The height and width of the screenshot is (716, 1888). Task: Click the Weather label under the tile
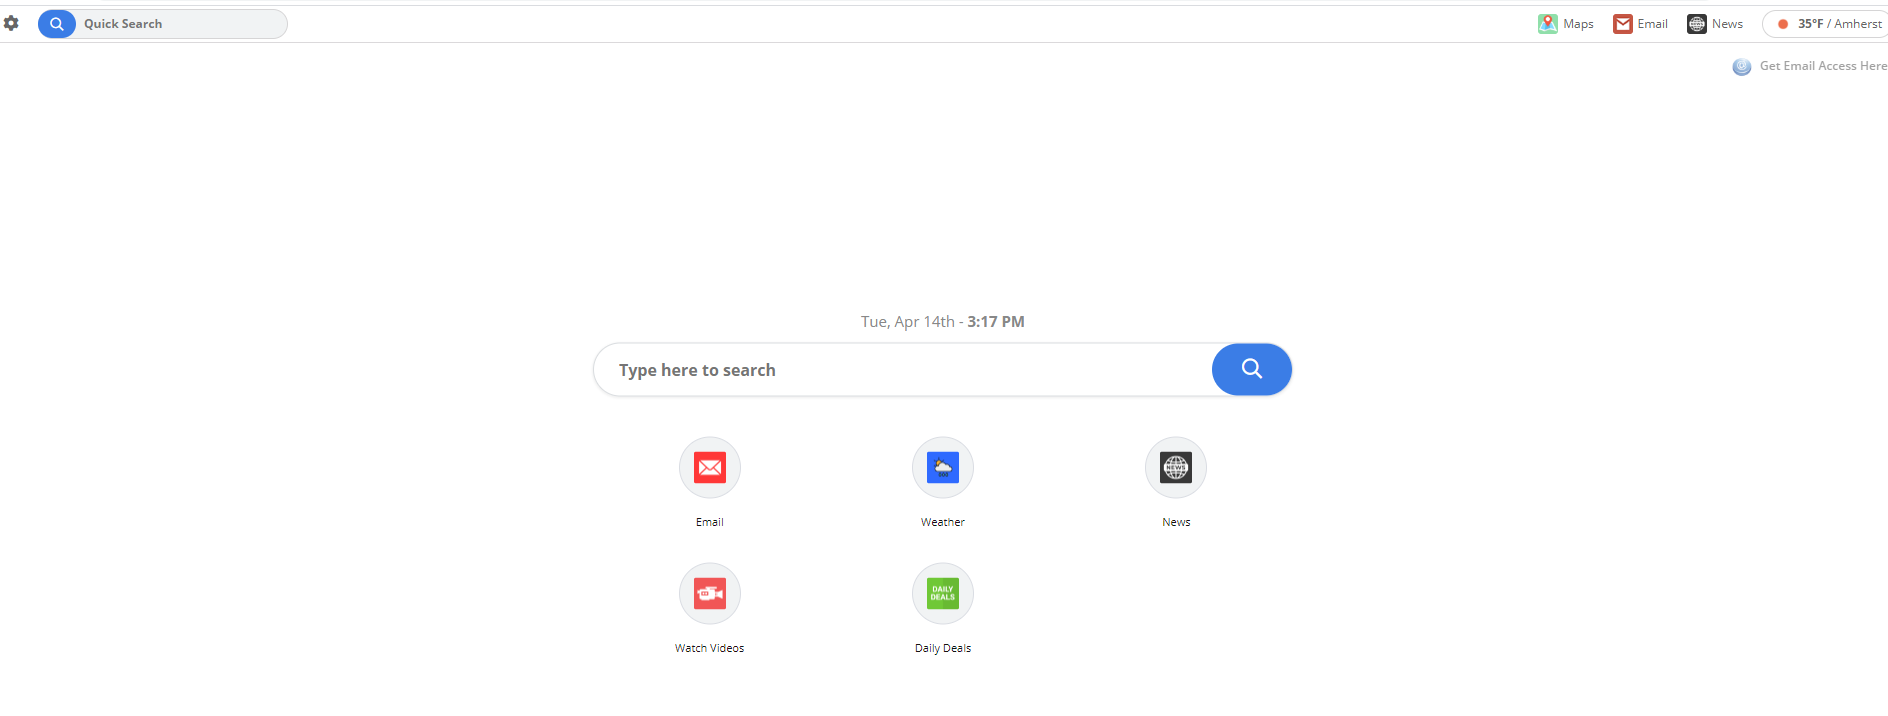pyautogui.click(x=943, y=522)
